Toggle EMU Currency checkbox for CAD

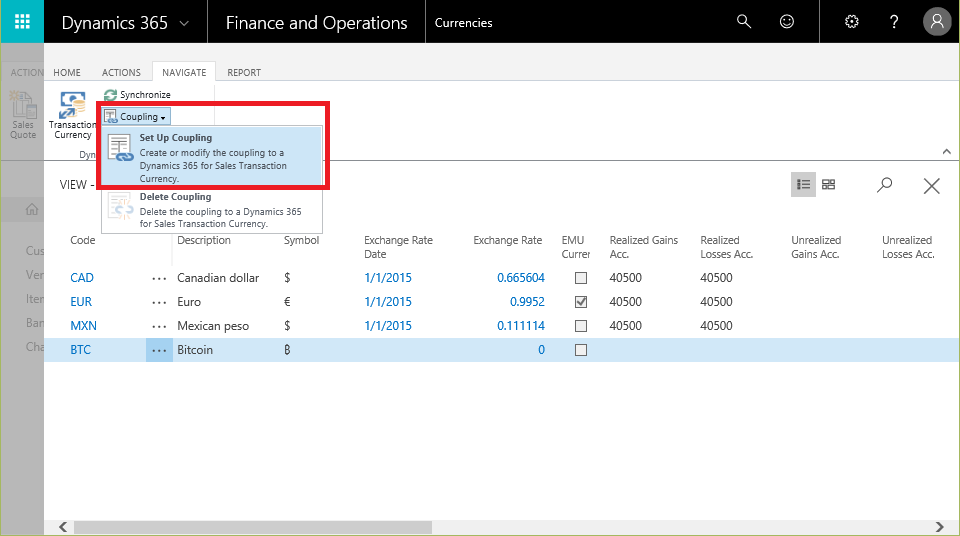pyautogui.click(x=581, y=278)
